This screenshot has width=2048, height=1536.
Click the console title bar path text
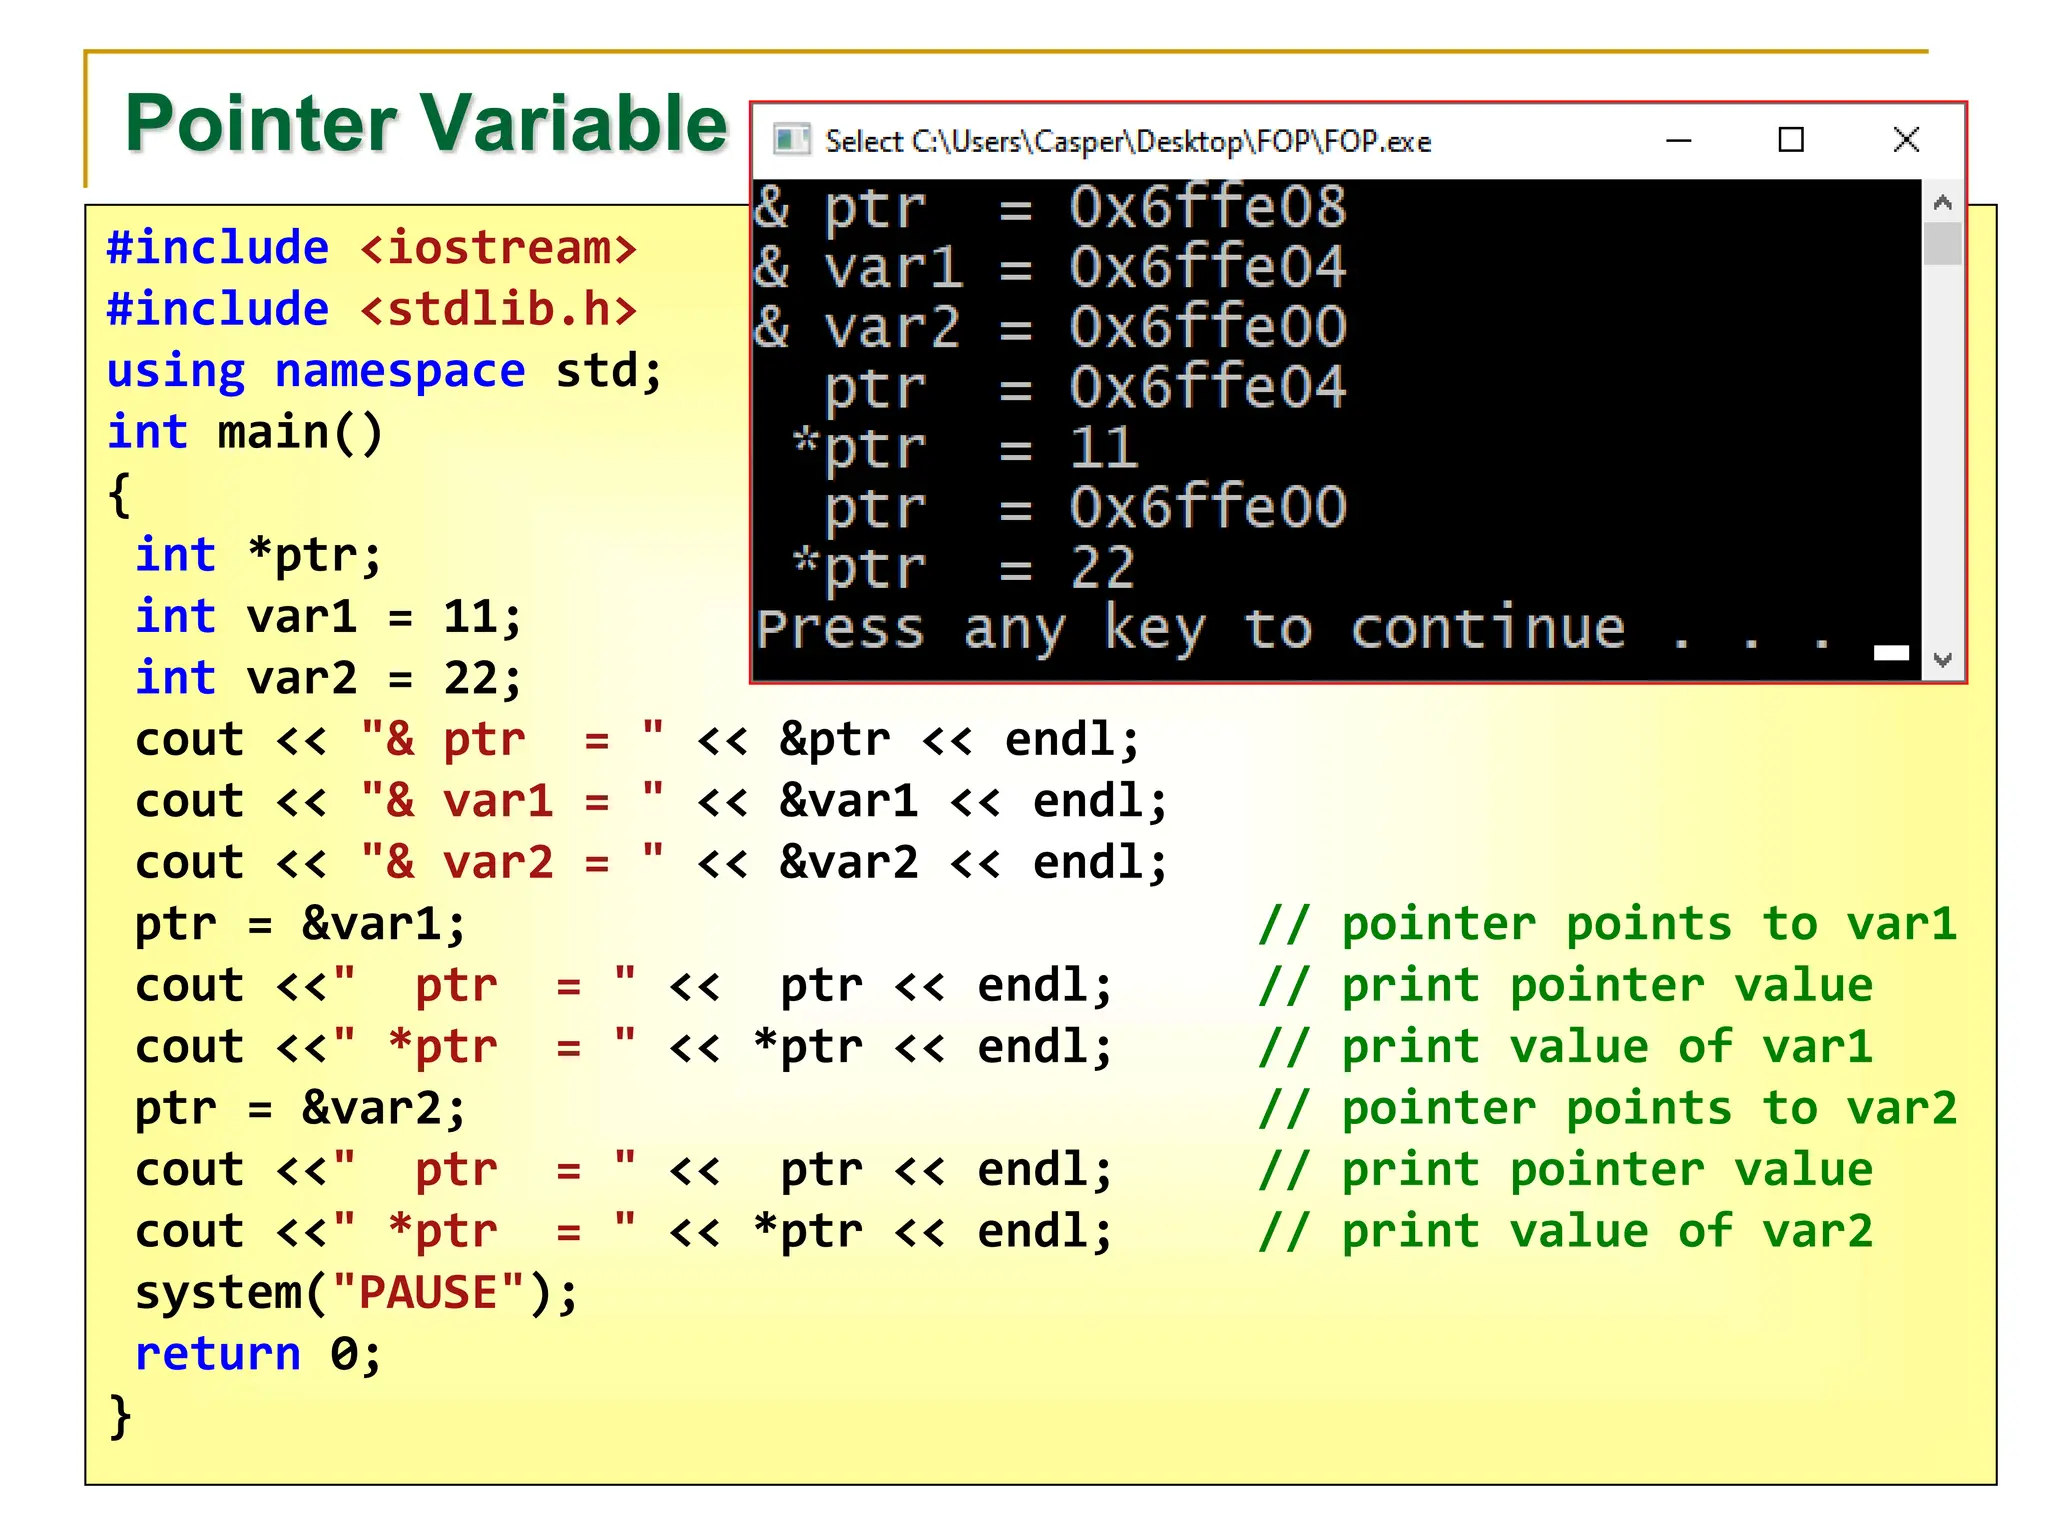point(1128,142)
